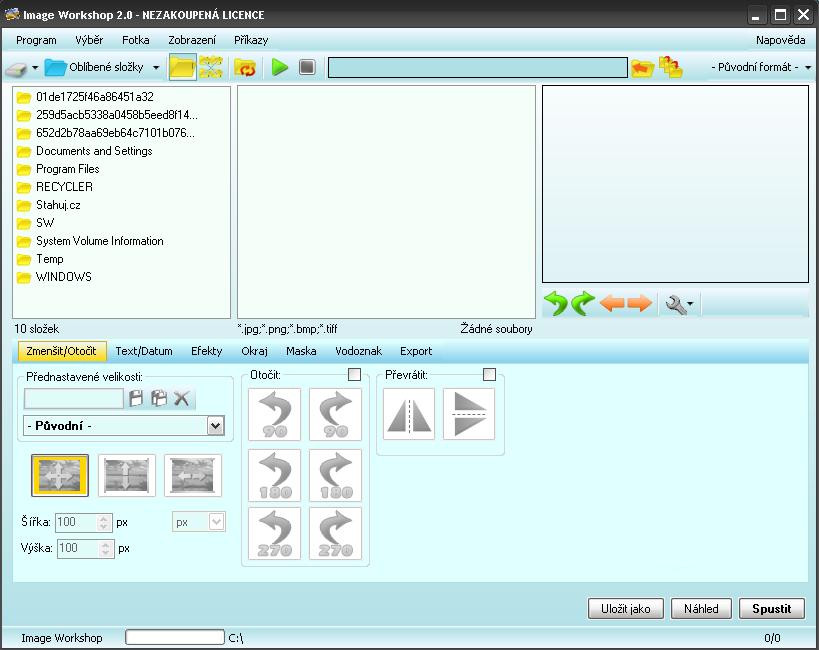
Task: Expand the drive selector dropdown arrow
Action: pyautogui.click(x=35, y=68)
